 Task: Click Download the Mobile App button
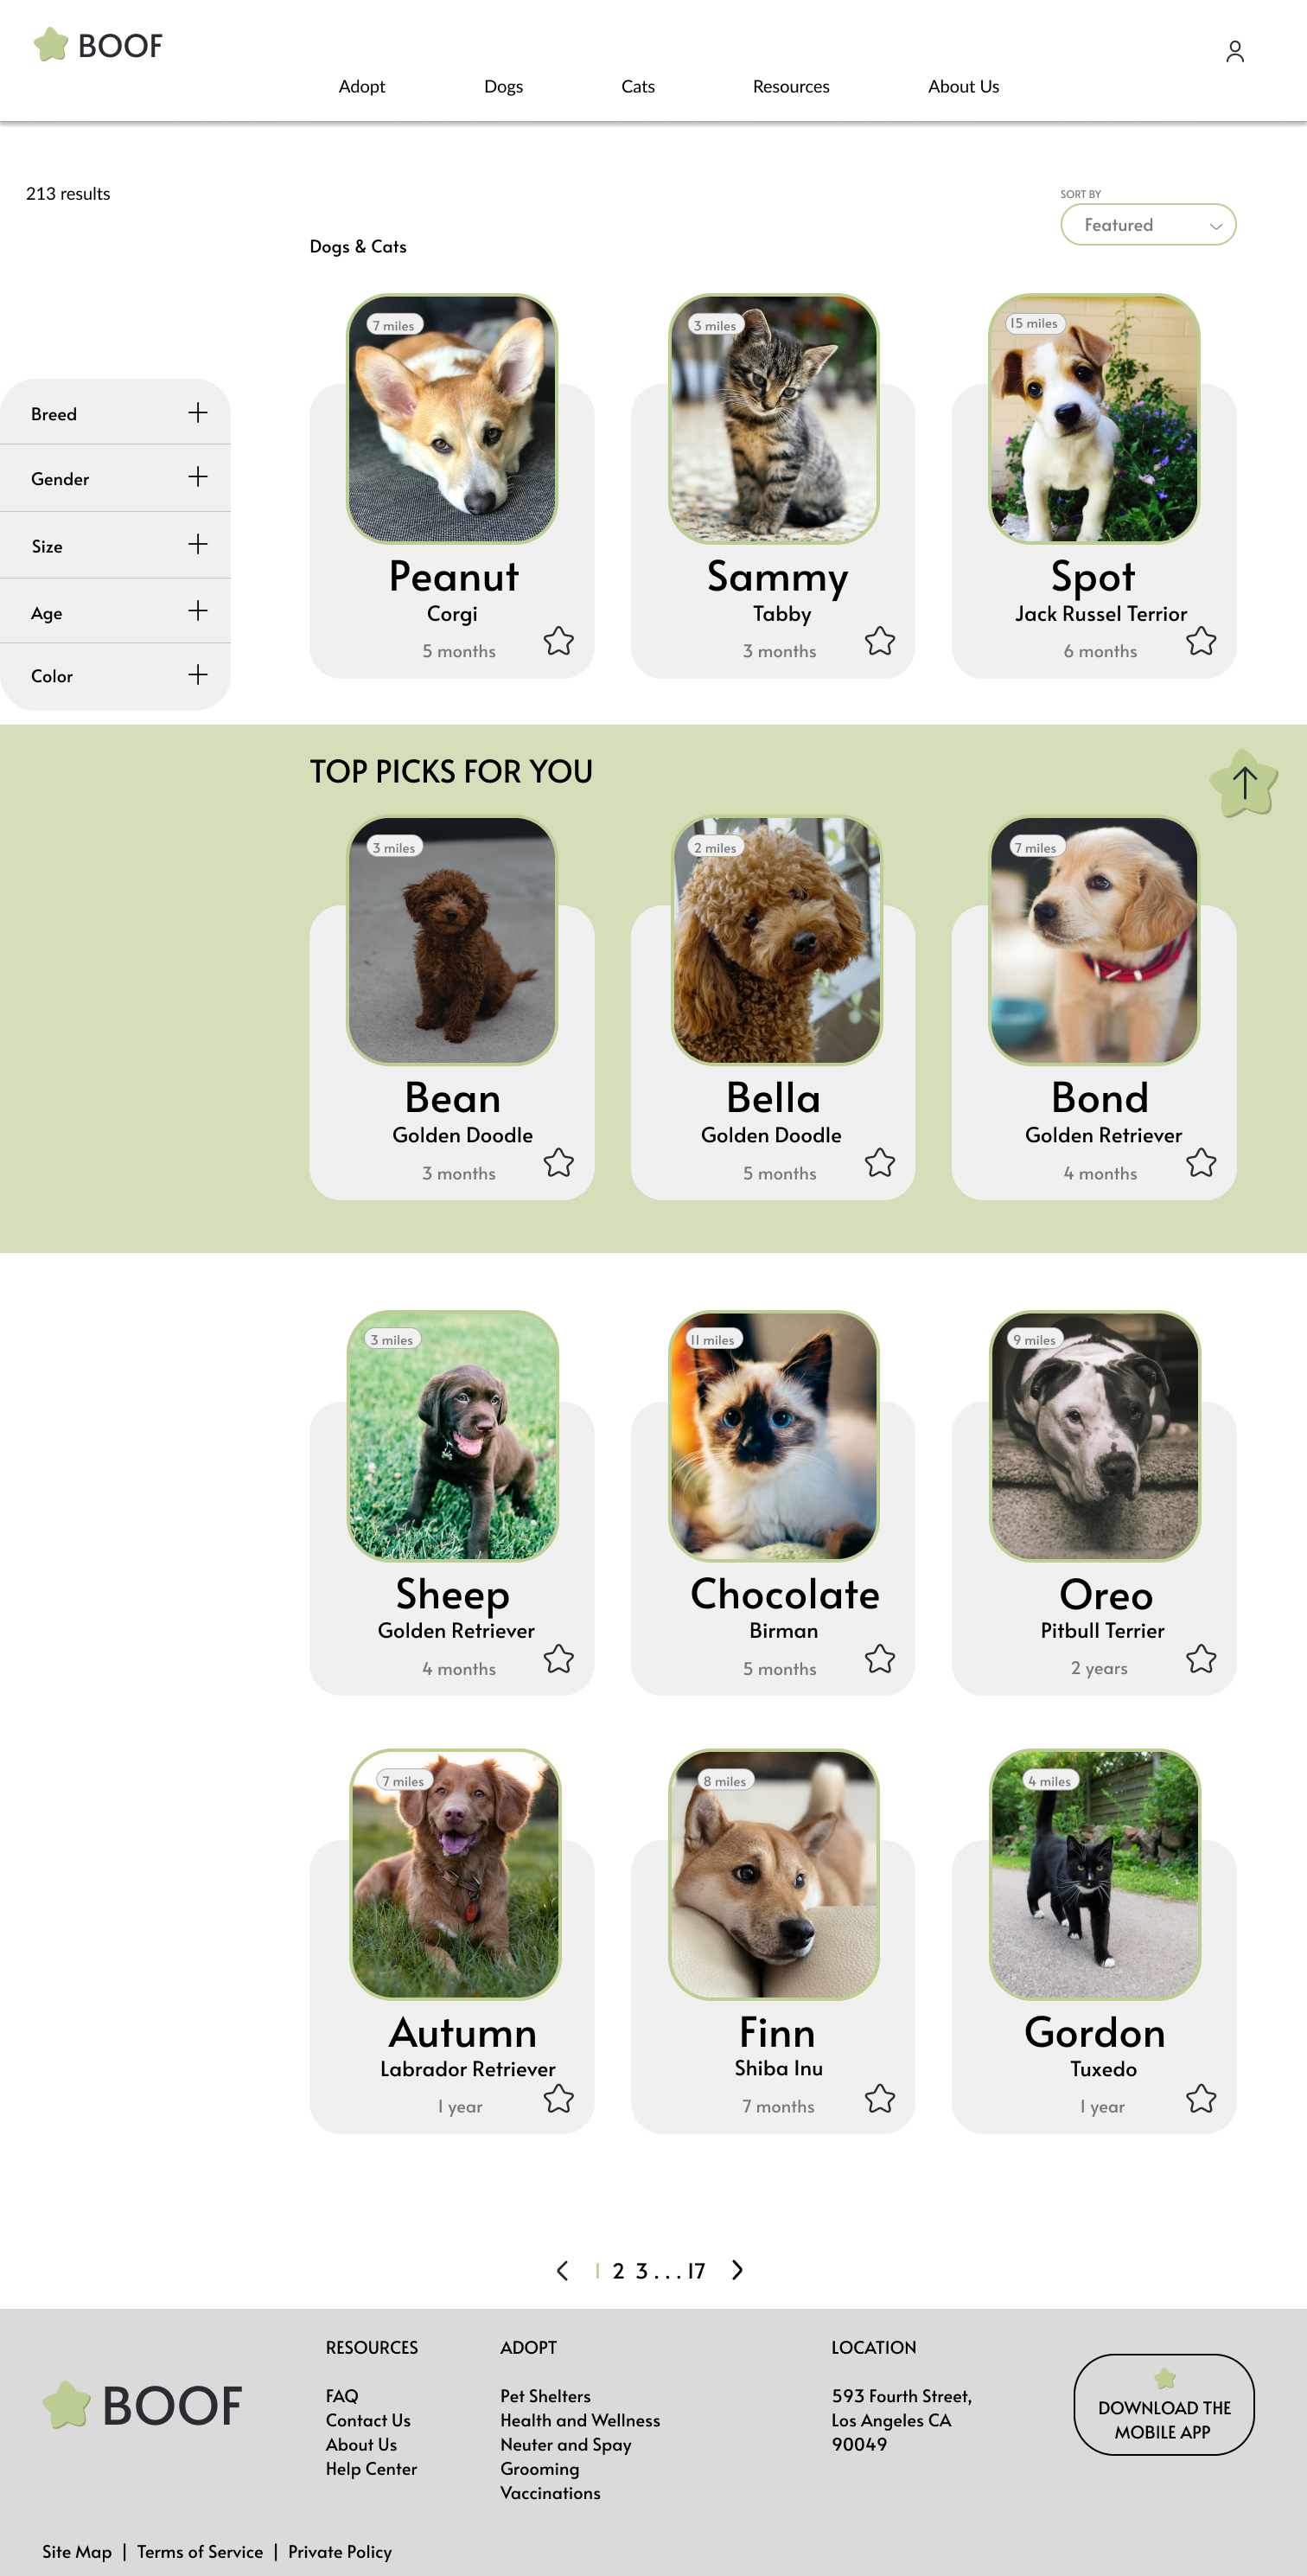1164,2405
